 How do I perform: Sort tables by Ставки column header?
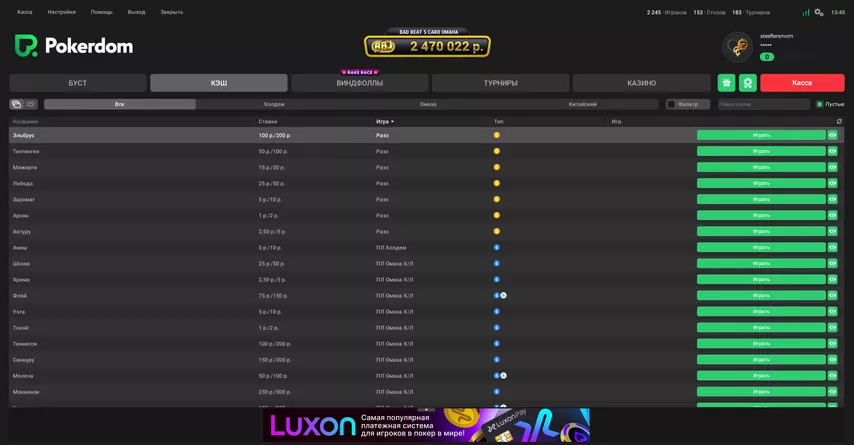267,121
